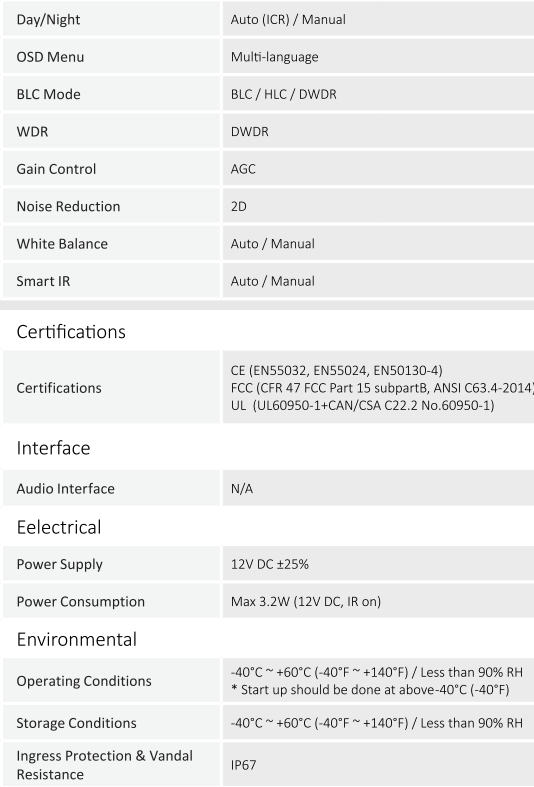Click the UL60950-1 certification text

pyautogui.click(x=362, y=405)
